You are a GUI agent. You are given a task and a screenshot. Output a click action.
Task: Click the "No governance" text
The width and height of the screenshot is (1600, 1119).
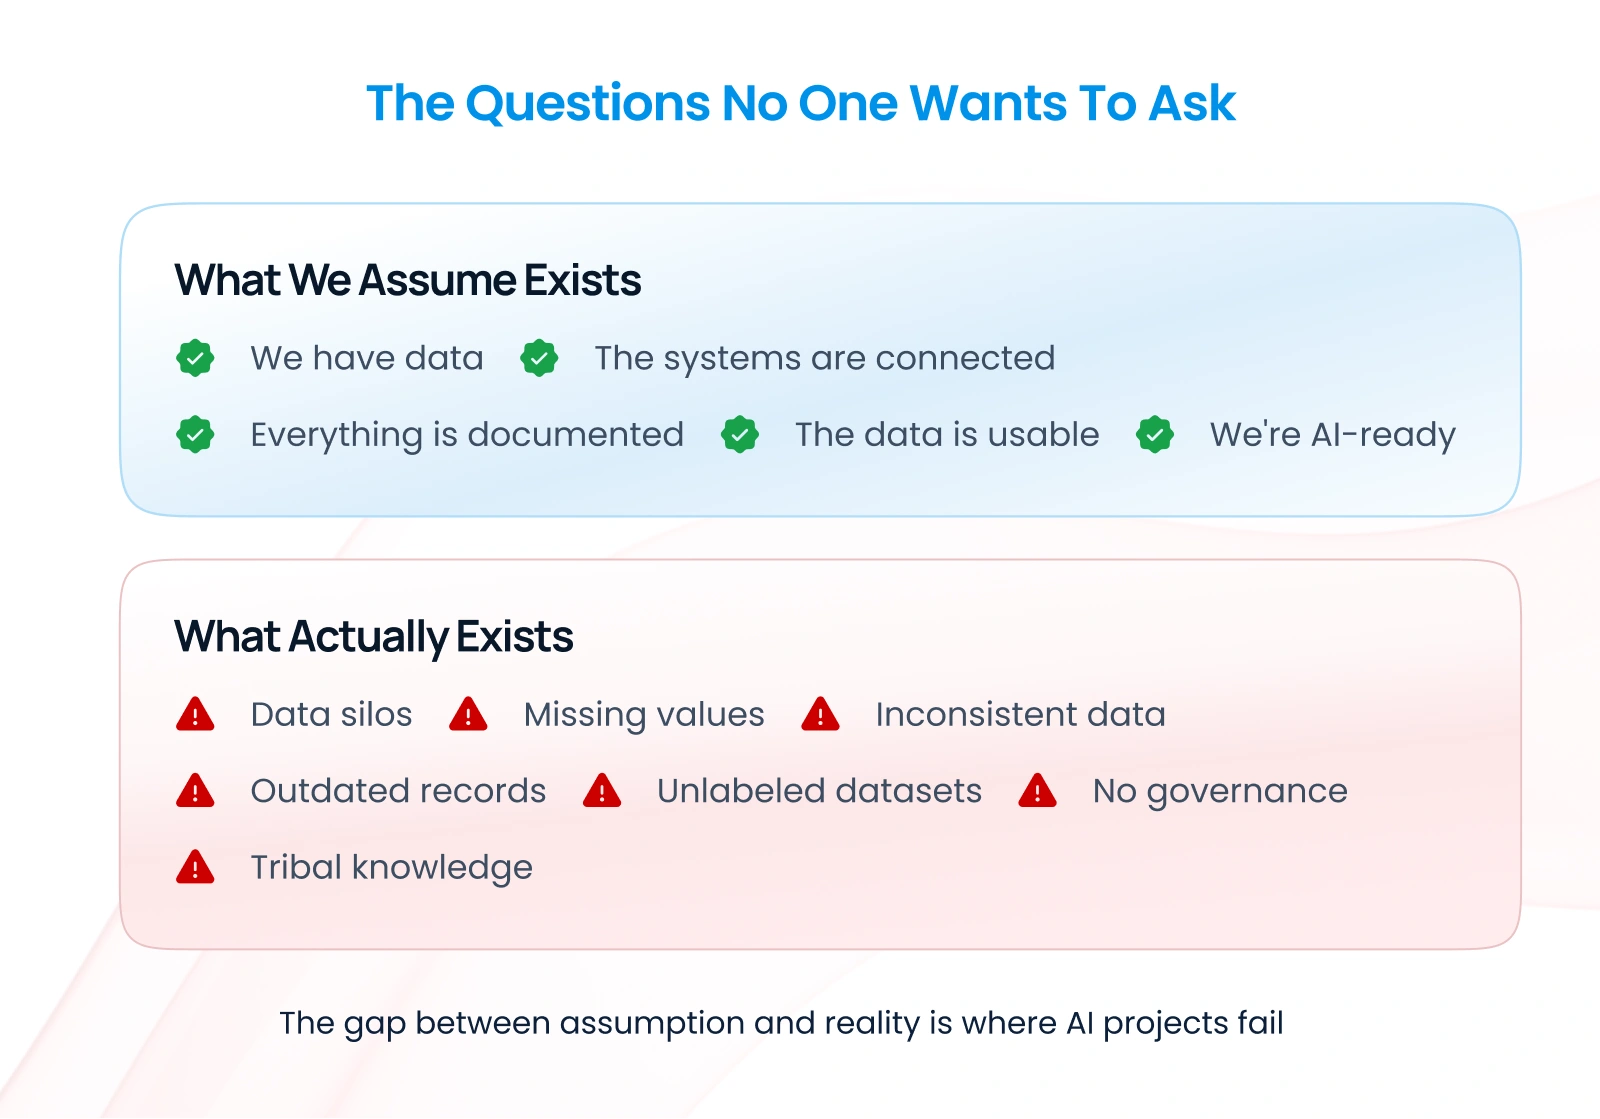pos(1220,791)
